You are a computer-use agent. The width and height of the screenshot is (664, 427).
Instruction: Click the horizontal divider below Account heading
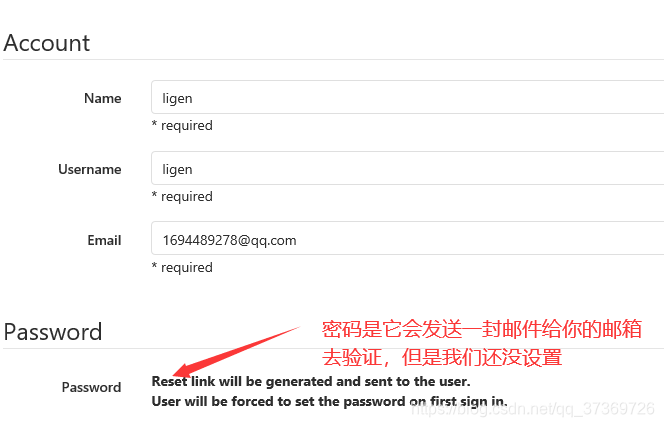(x=333, y=60)
